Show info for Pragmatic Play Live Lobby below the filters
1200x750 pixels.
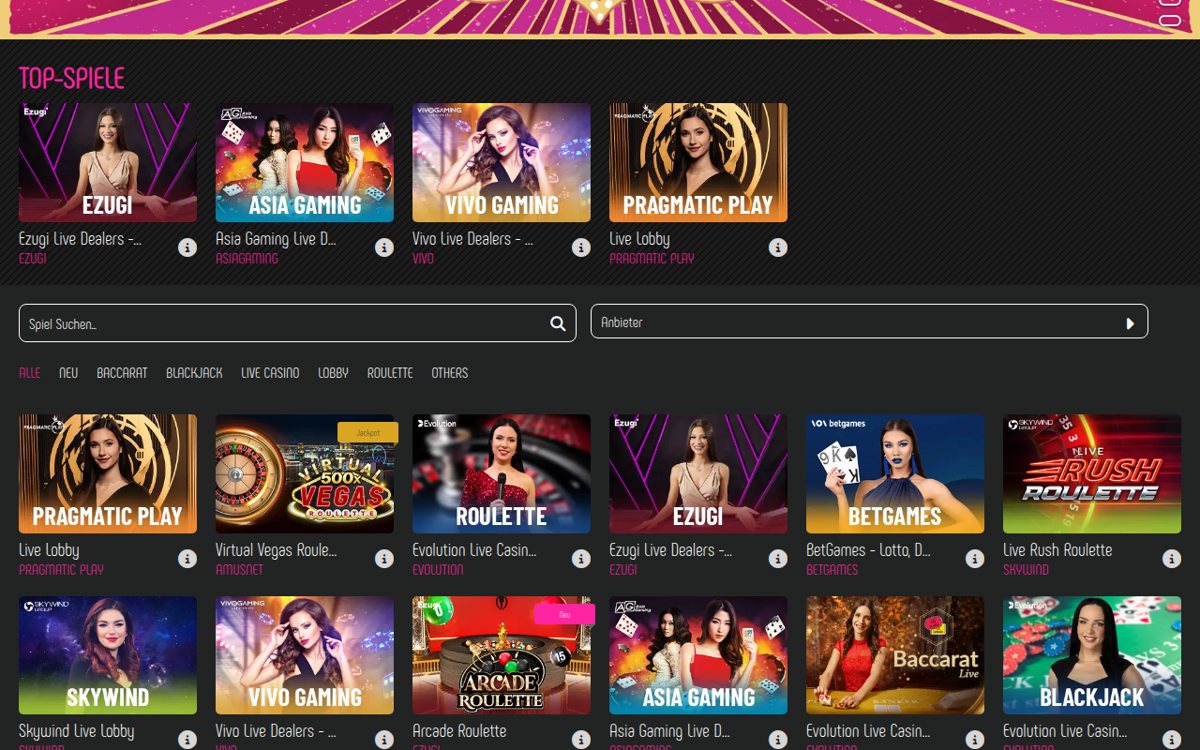(x=187, y=558)
